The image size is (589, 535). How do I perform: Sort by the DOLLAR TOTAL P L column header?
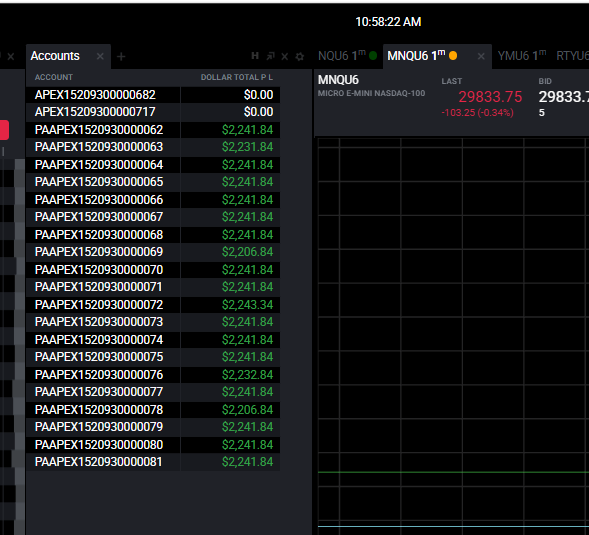(x=237, y=77)
